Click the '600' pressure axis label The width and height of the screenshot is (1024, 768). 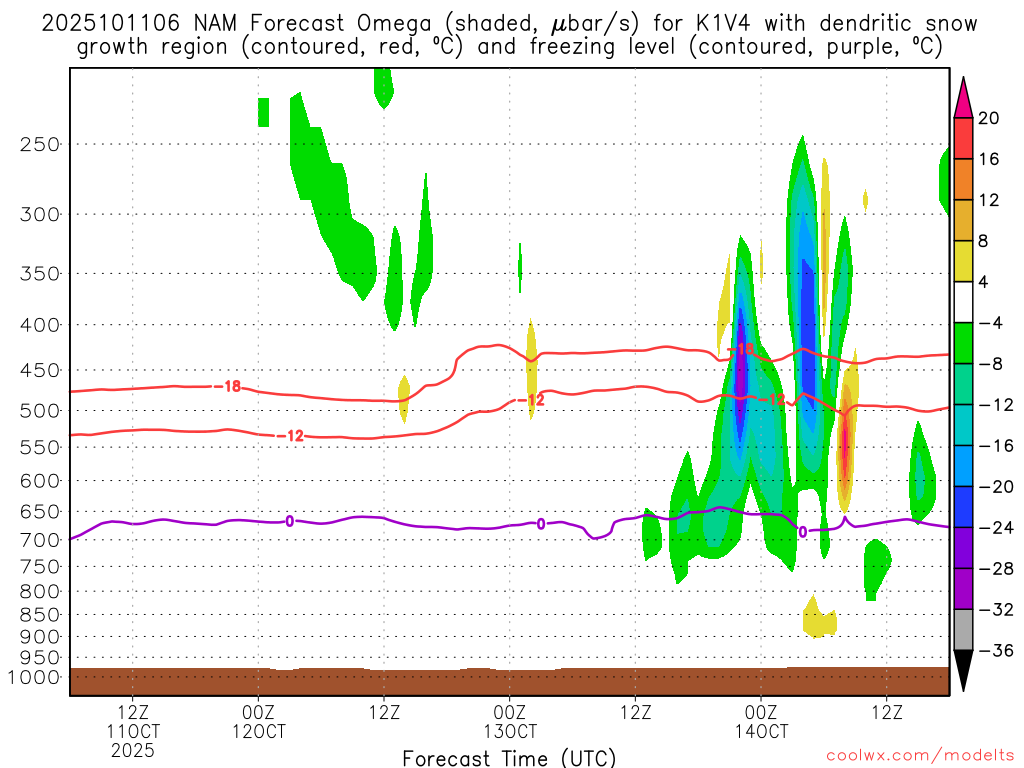click(x=40, y=481)
